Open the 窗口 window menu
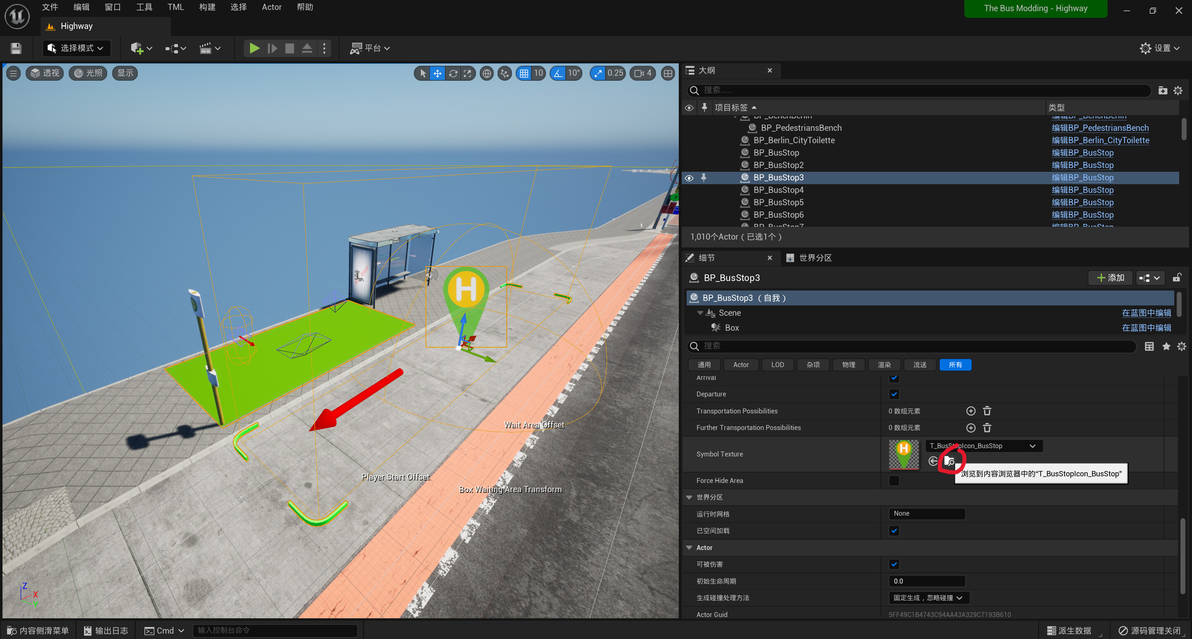Image resolution: width=1192 pixels, height=639 pixels. point(113,7)
